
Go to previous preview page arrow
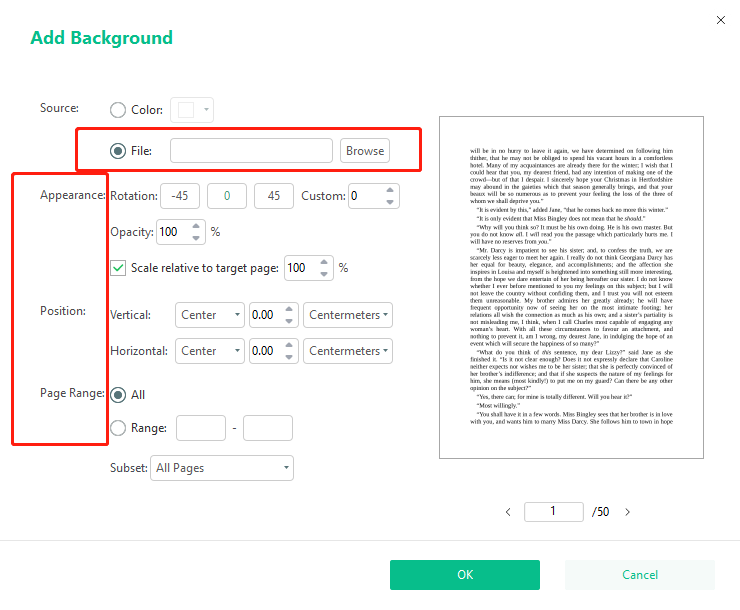click(x=508, y=512)
